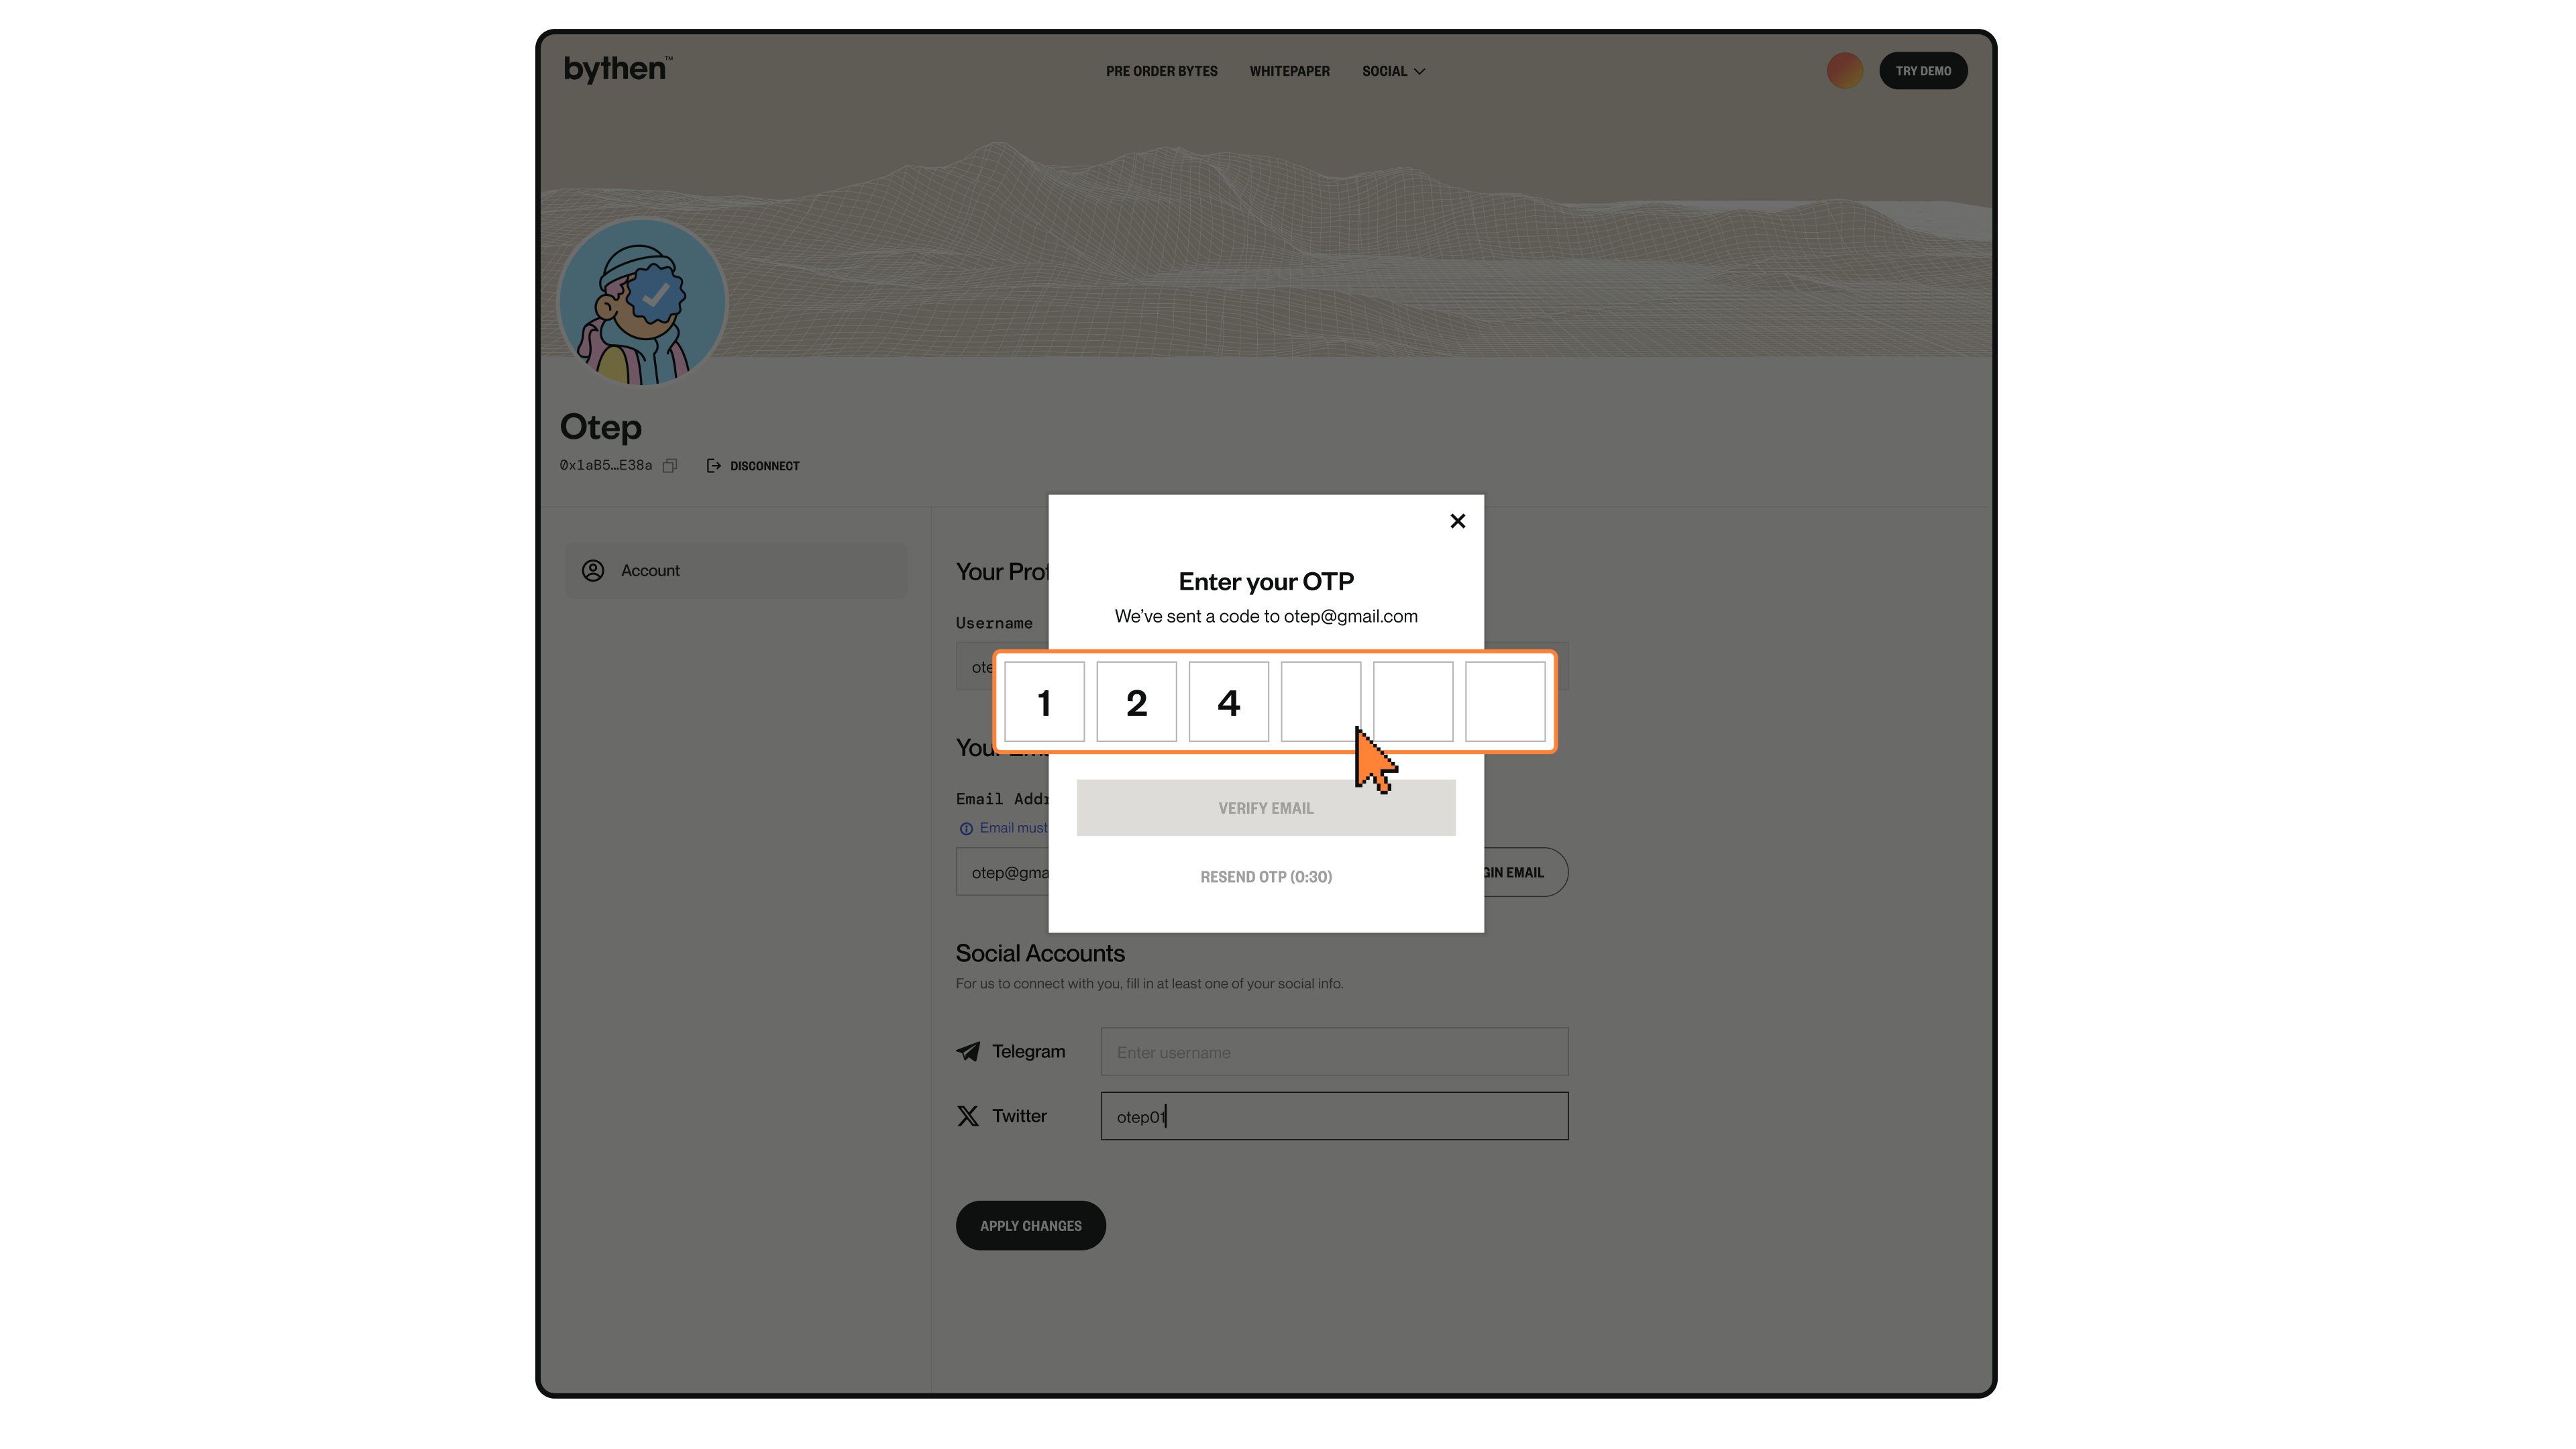
Task: Click the Twitter X logo icon
Action: tap(967, 1116)
